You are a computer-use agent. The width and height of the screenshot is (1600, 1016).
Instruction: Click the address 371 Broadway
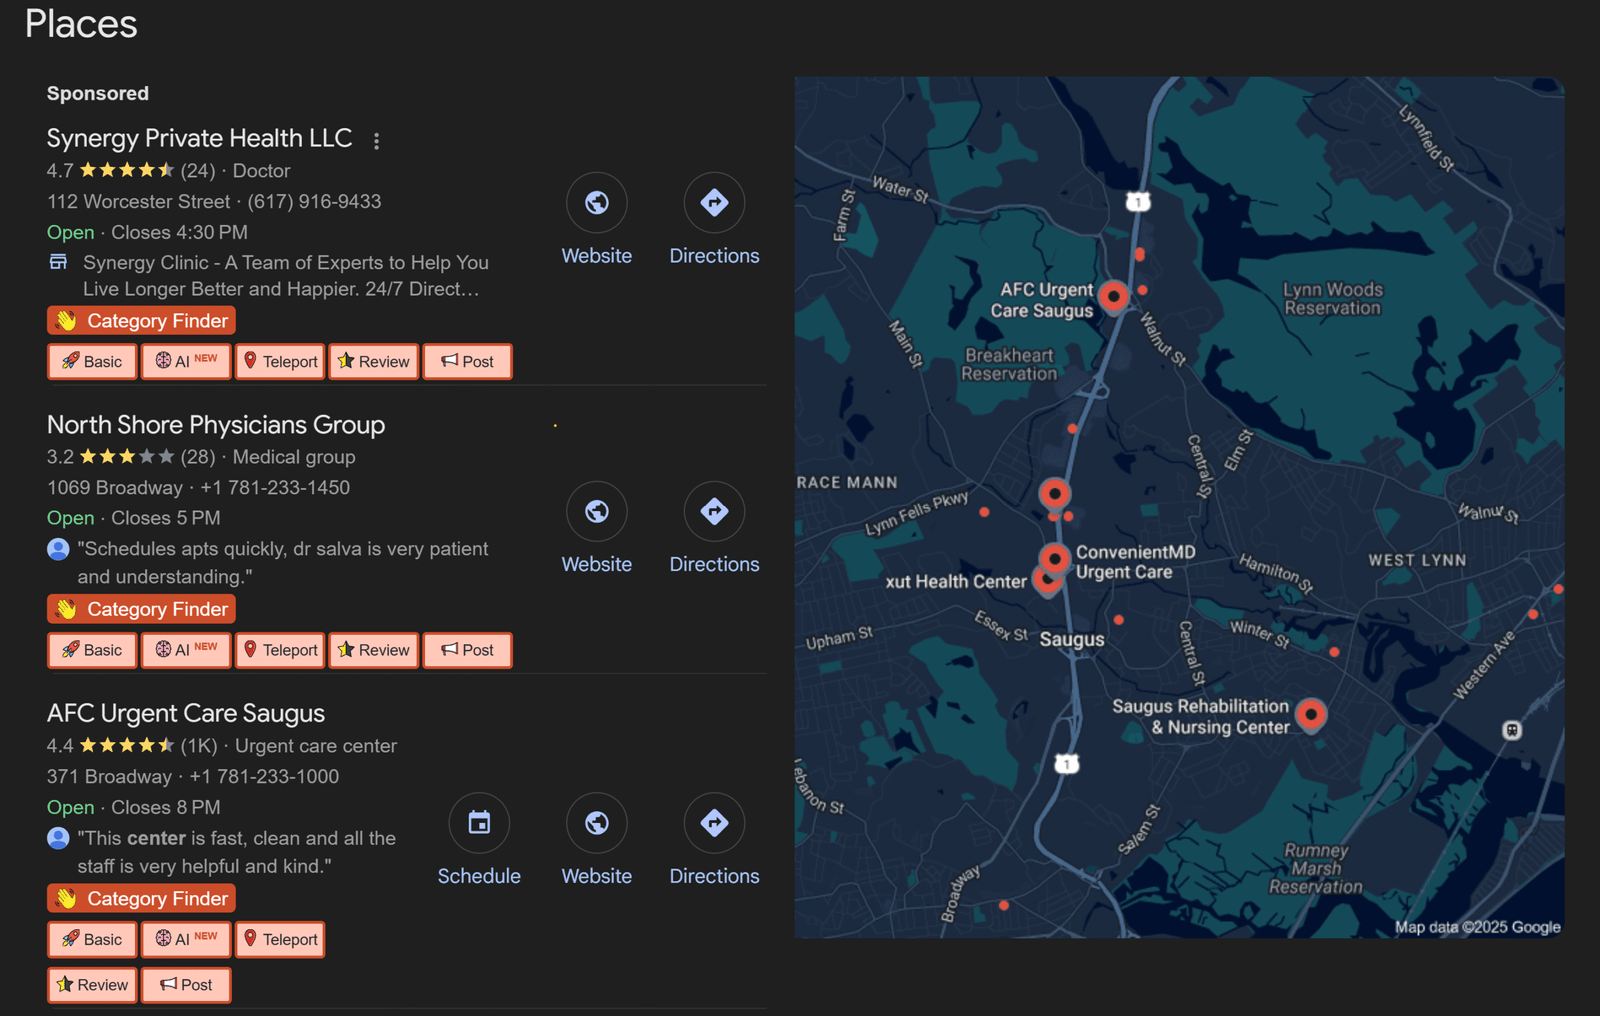(x=109, y=777)
